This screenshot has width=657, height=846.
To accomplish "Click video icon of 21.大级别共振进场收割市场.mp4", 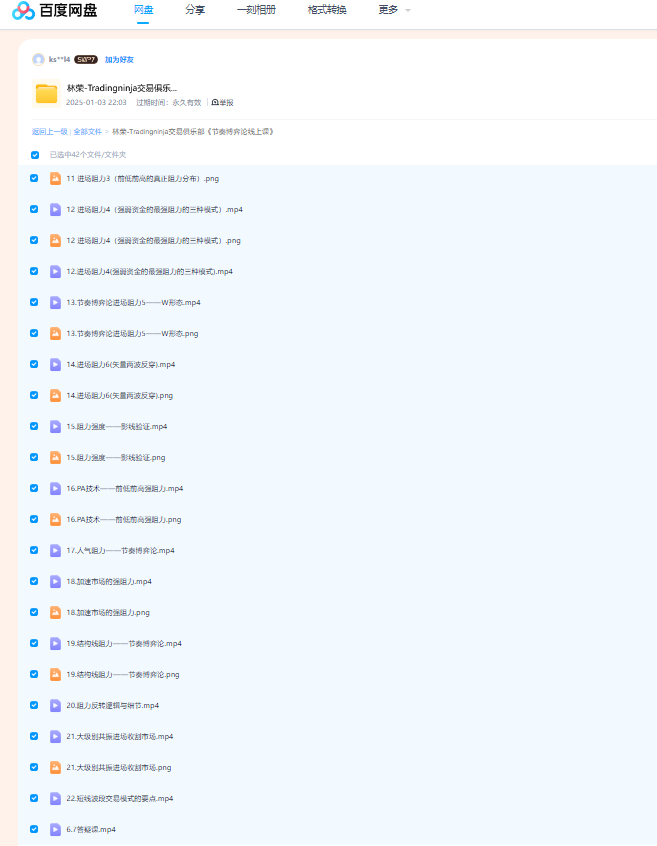I will pos(55,736).
